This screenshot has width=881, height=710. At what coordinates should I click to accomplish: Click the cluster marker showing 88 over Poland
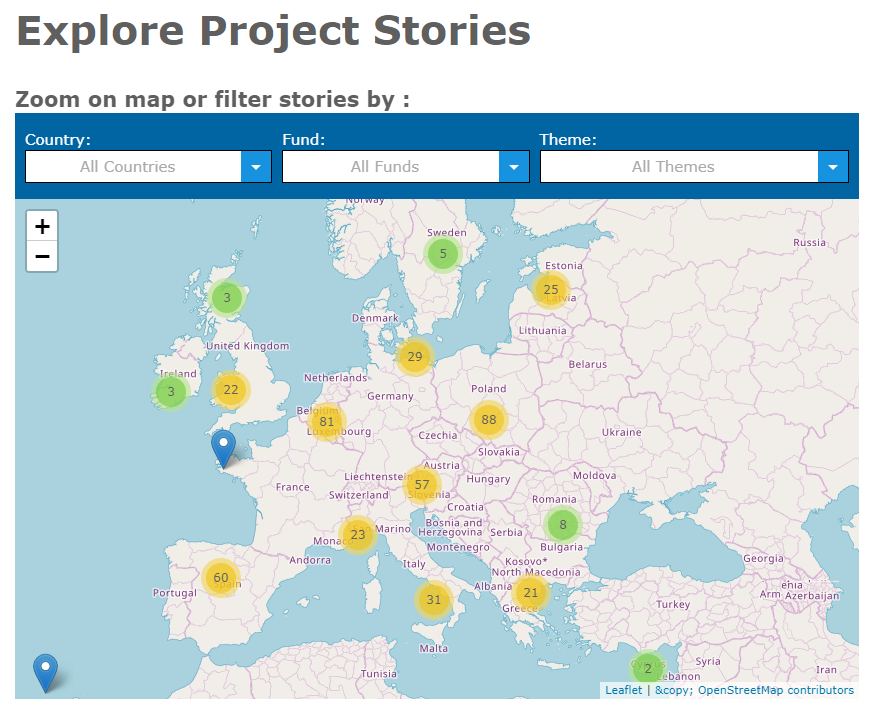pyautogui.click(x=488, y=419)
